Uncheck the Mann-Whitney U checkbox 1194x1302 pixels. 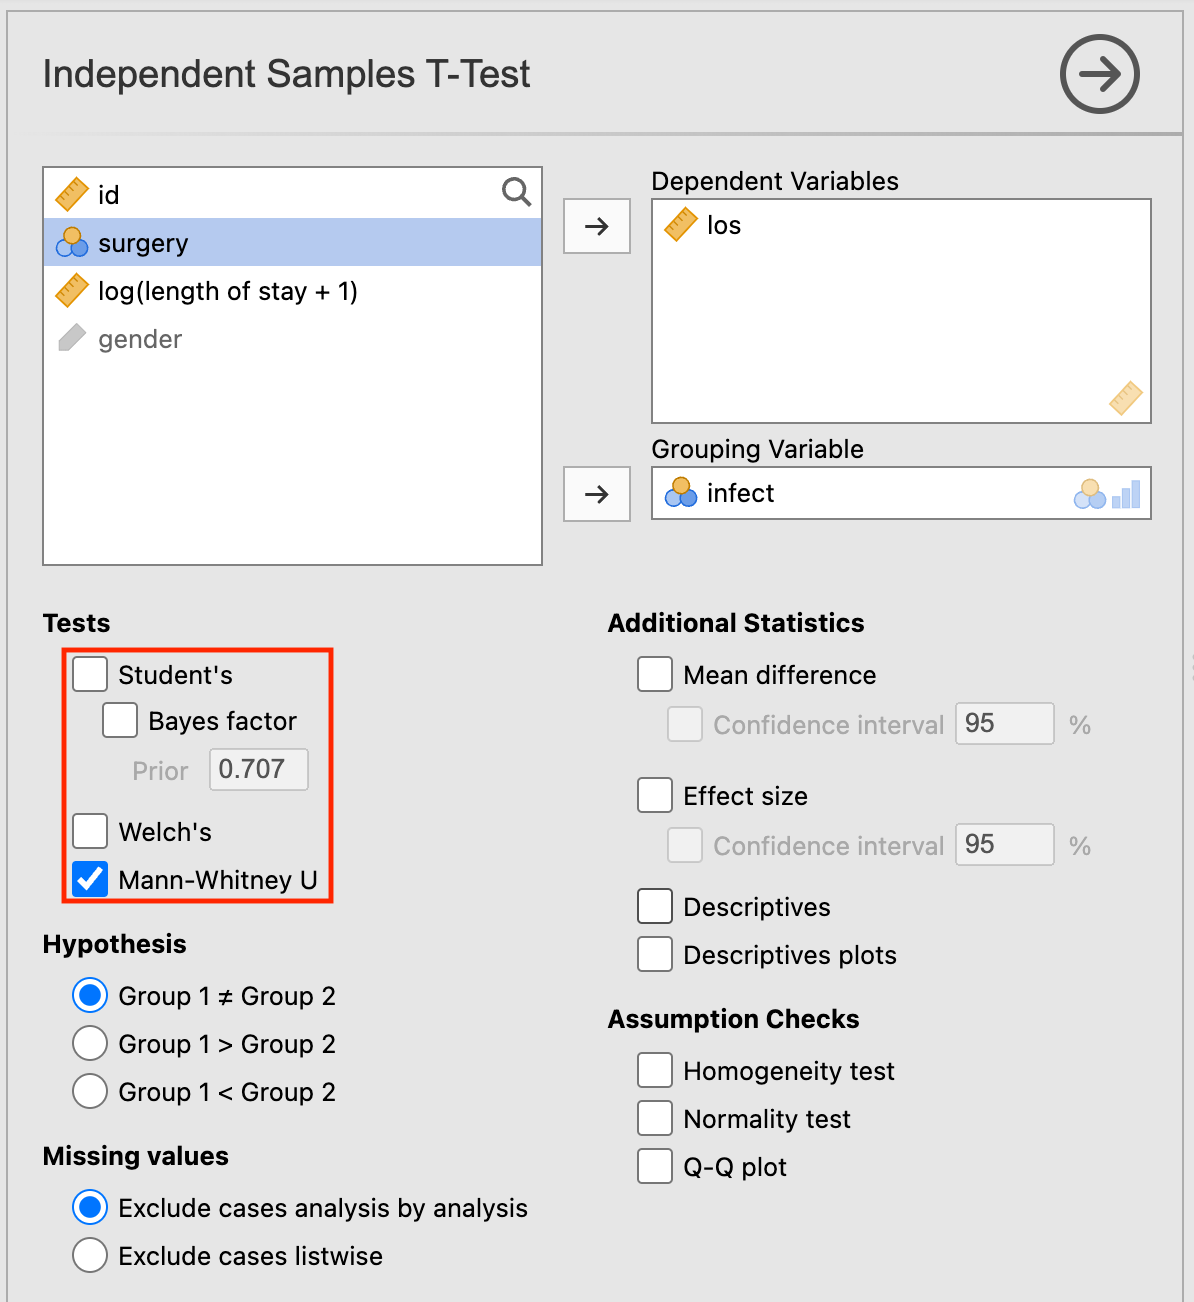(90, 879)
